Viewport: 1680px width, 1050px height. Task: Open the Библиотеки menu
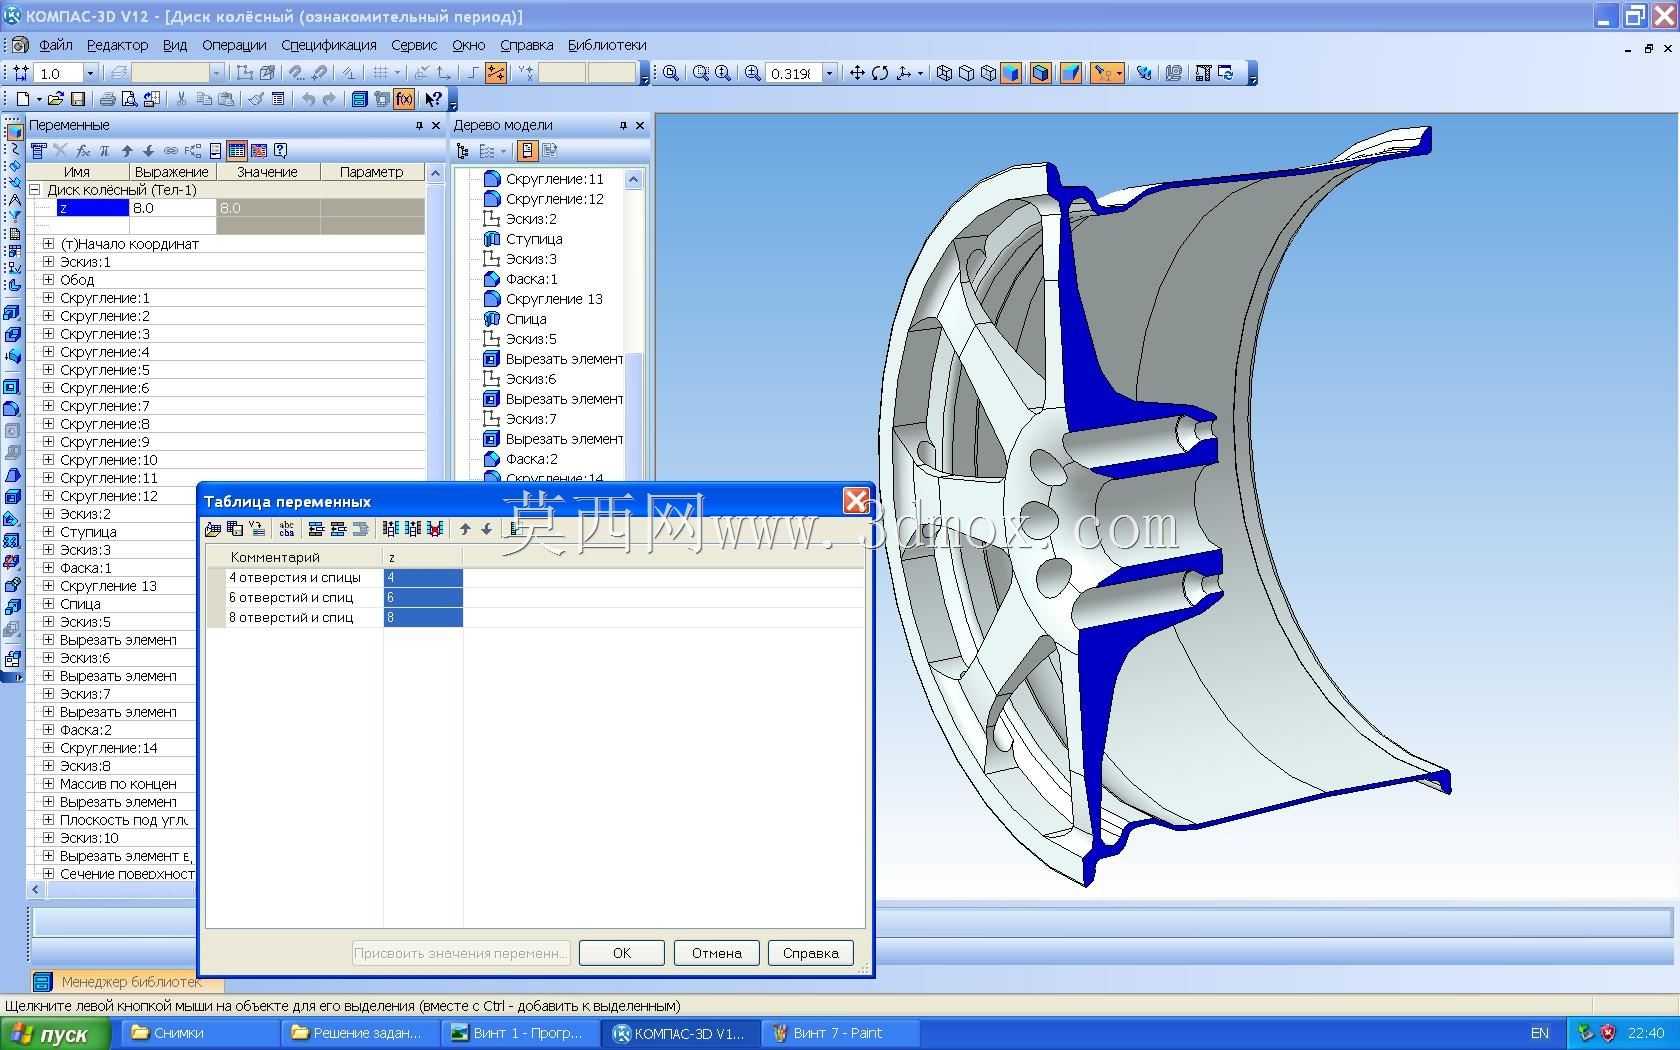(x=607, y=45)
